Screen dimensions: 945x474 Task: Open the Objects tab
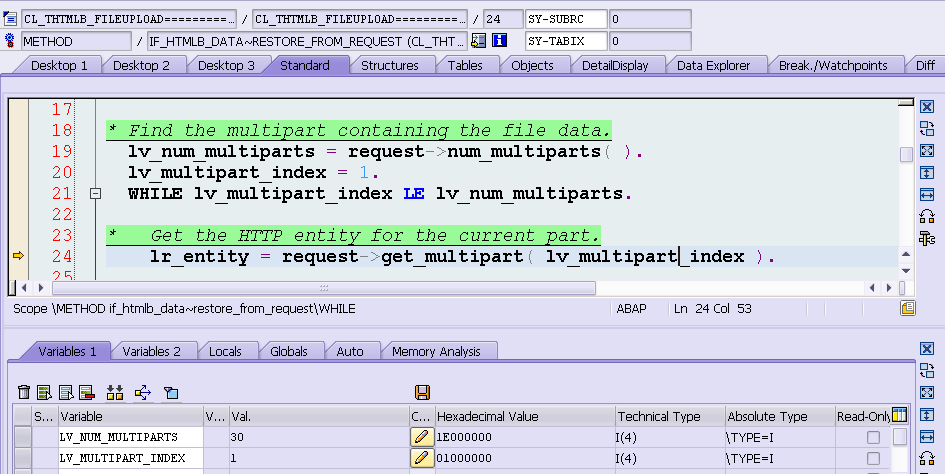tap(532, 65)
